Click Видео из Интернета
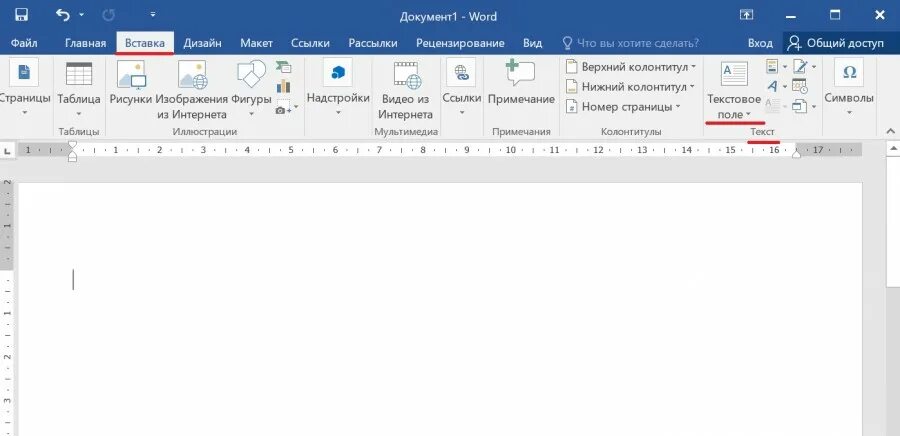The width and height of the screenshot is (900, 436). (x=406, y=89)
